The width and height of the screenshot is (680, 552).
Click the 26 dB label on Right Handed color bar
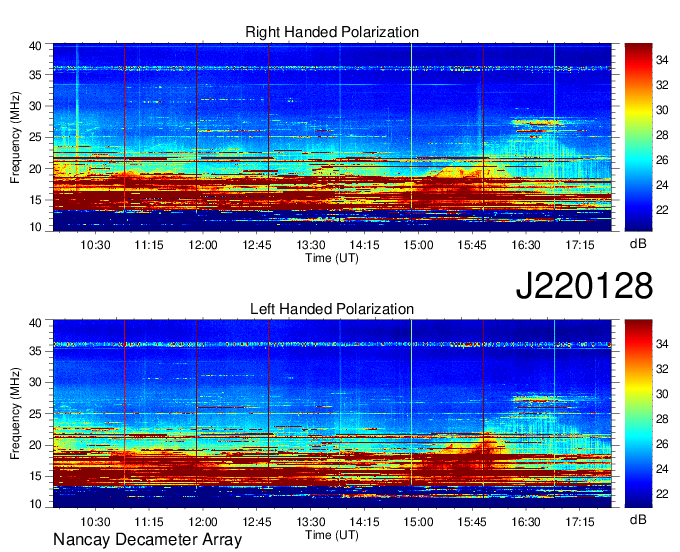662,160
